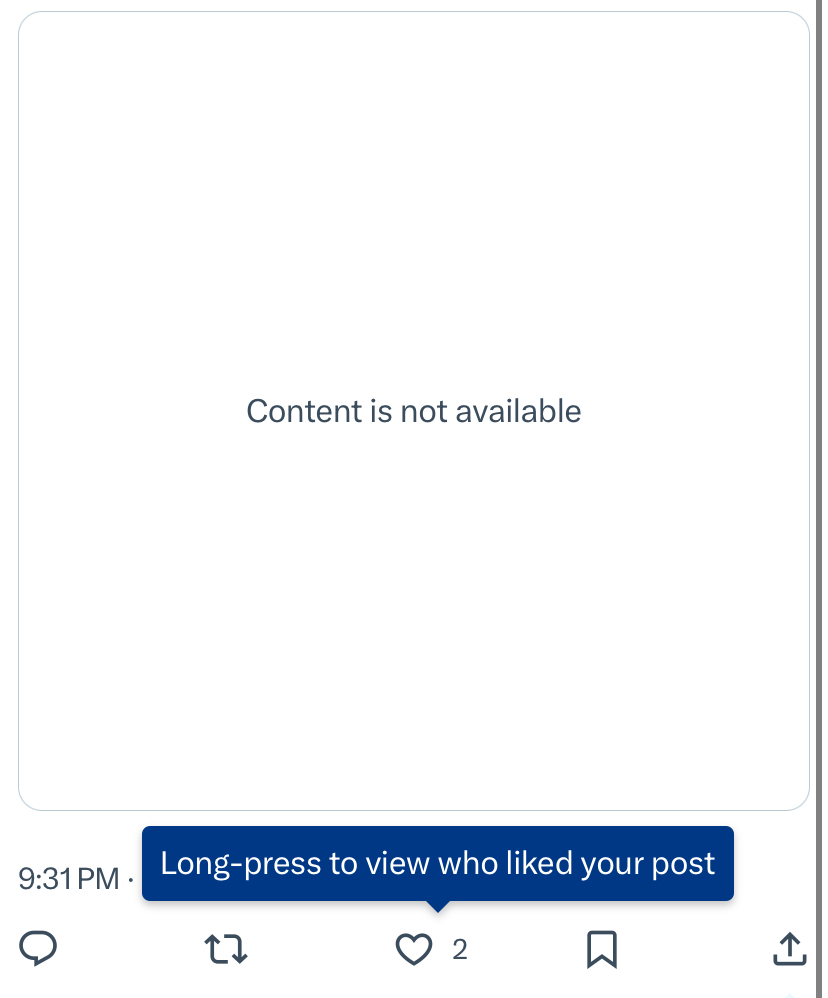This screenshot has width=828, height=998.
Task: Expand share options from the share icon
Action: pos(789,948)
